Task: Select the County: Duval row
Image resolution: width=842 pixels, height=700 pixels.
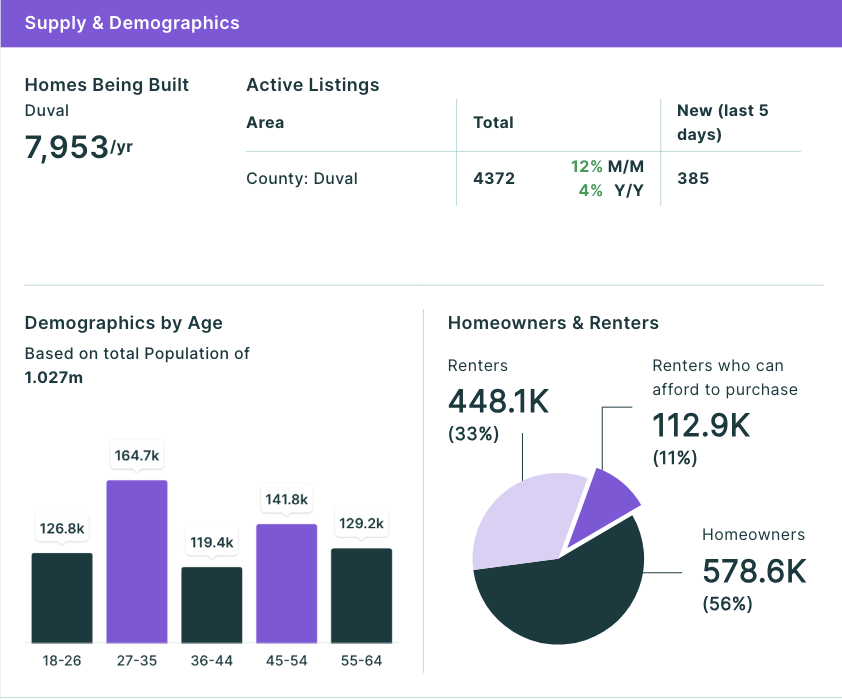Action: [x=524, y=179]
